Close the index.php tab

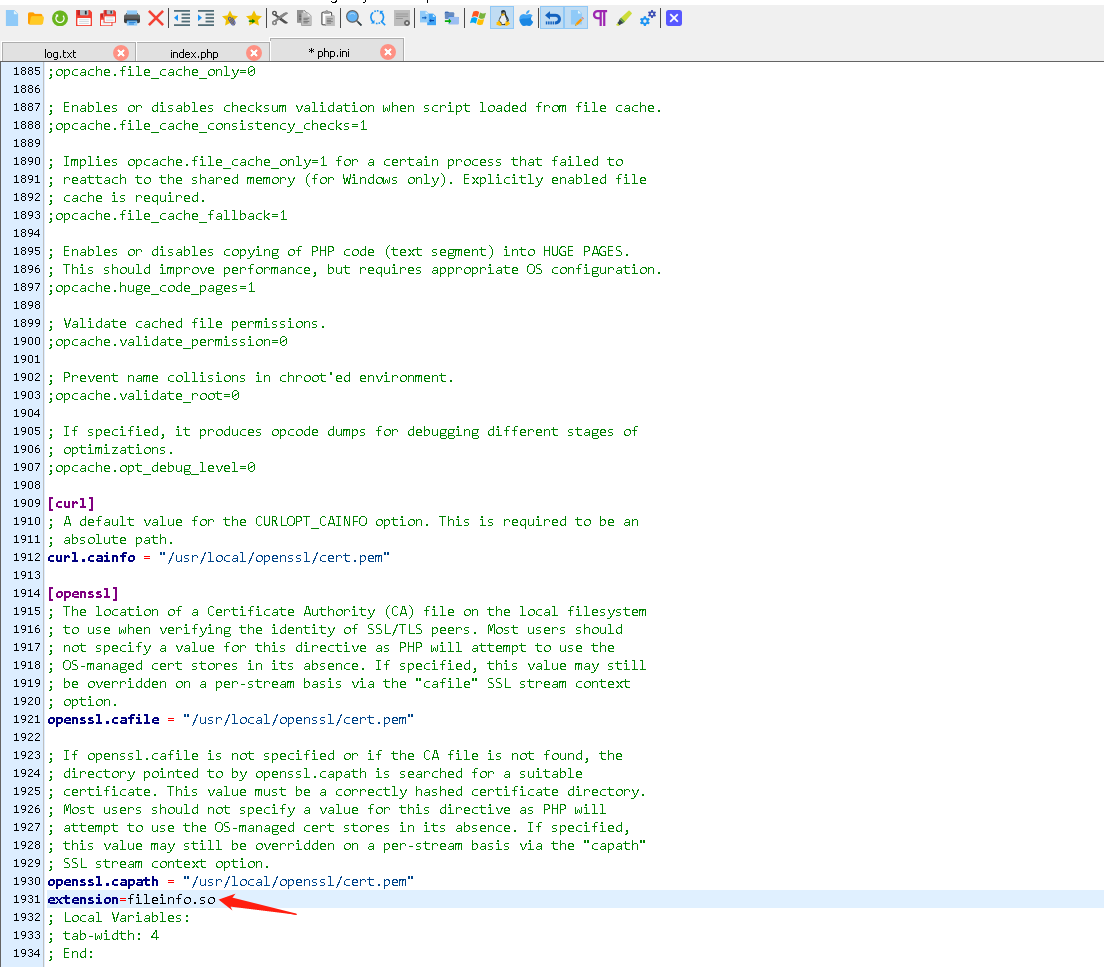tap(253, 50)
